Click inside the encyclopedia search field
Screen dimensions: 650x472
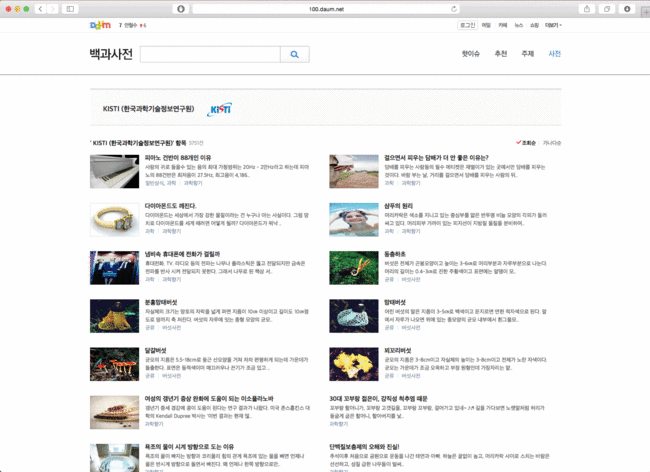(x=210, y=54)
